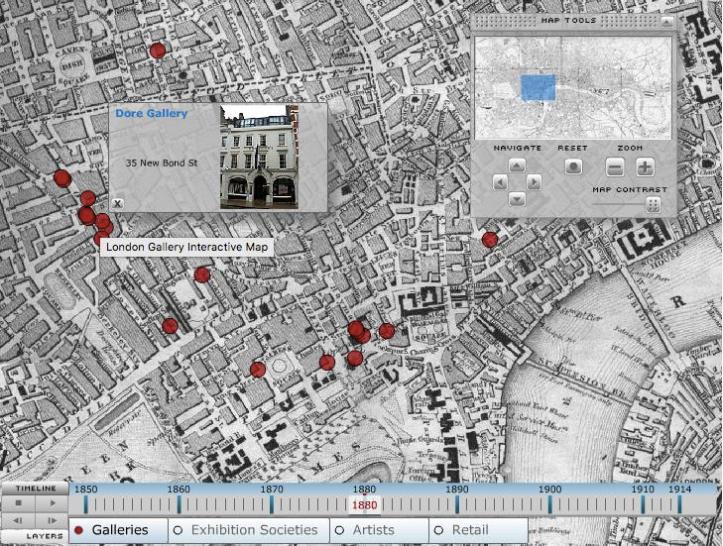This screenshot has width=723, height=546.
Task: Zoom out with the minus button
Action: (x=616, y=168)
